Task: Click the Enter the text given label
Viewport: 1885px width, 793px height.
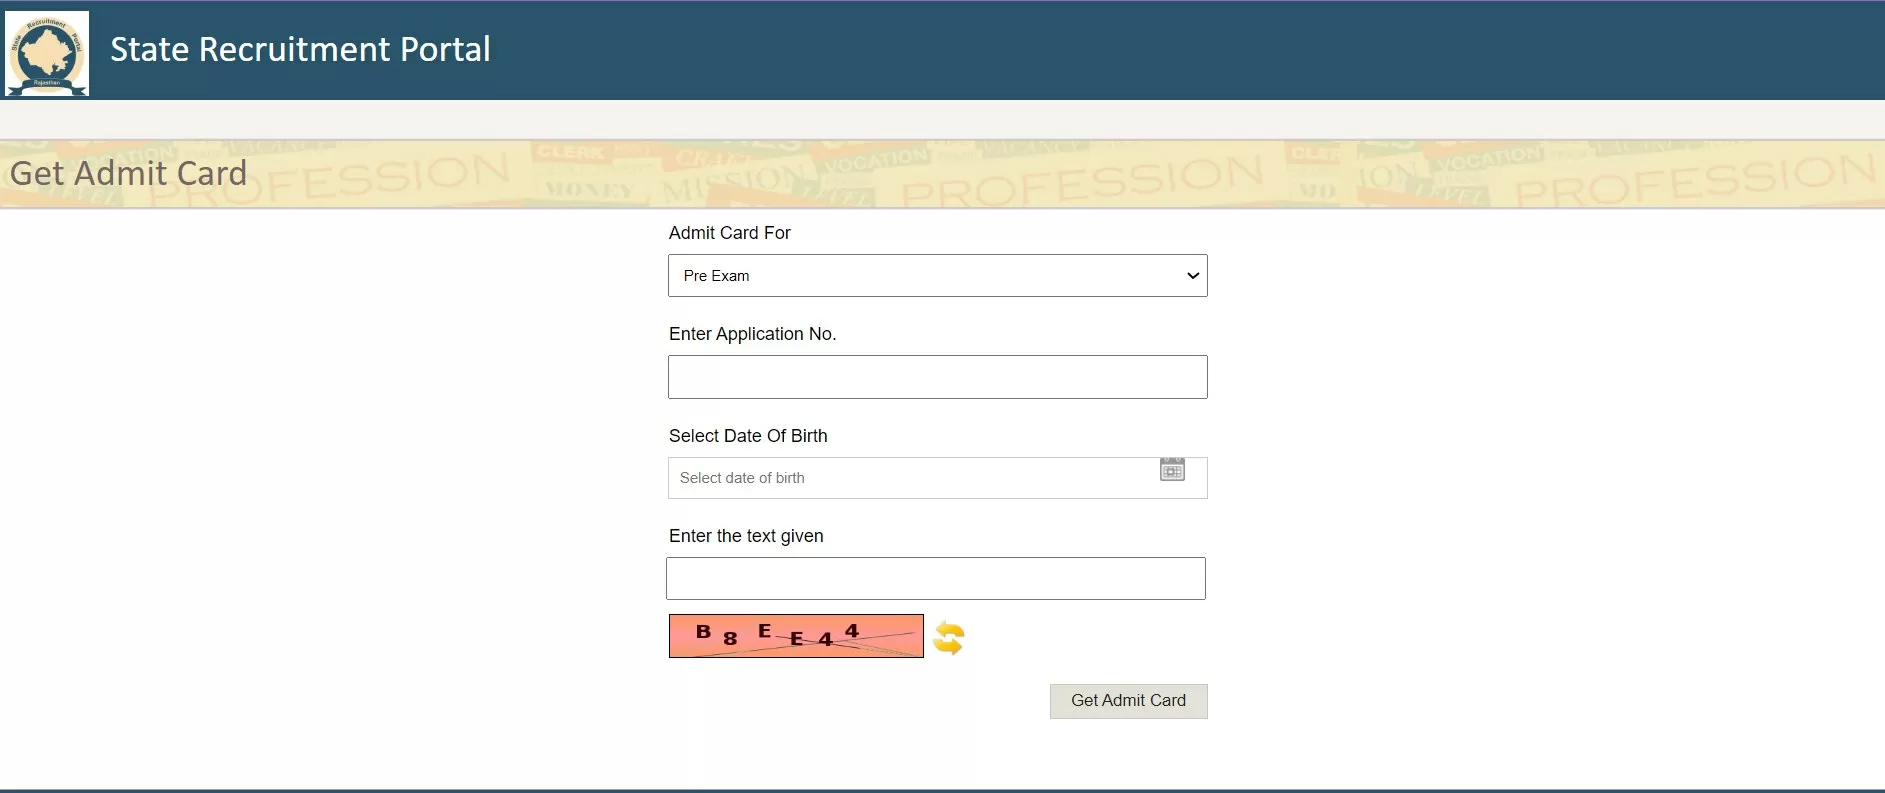Action: [x=746, y=536]
